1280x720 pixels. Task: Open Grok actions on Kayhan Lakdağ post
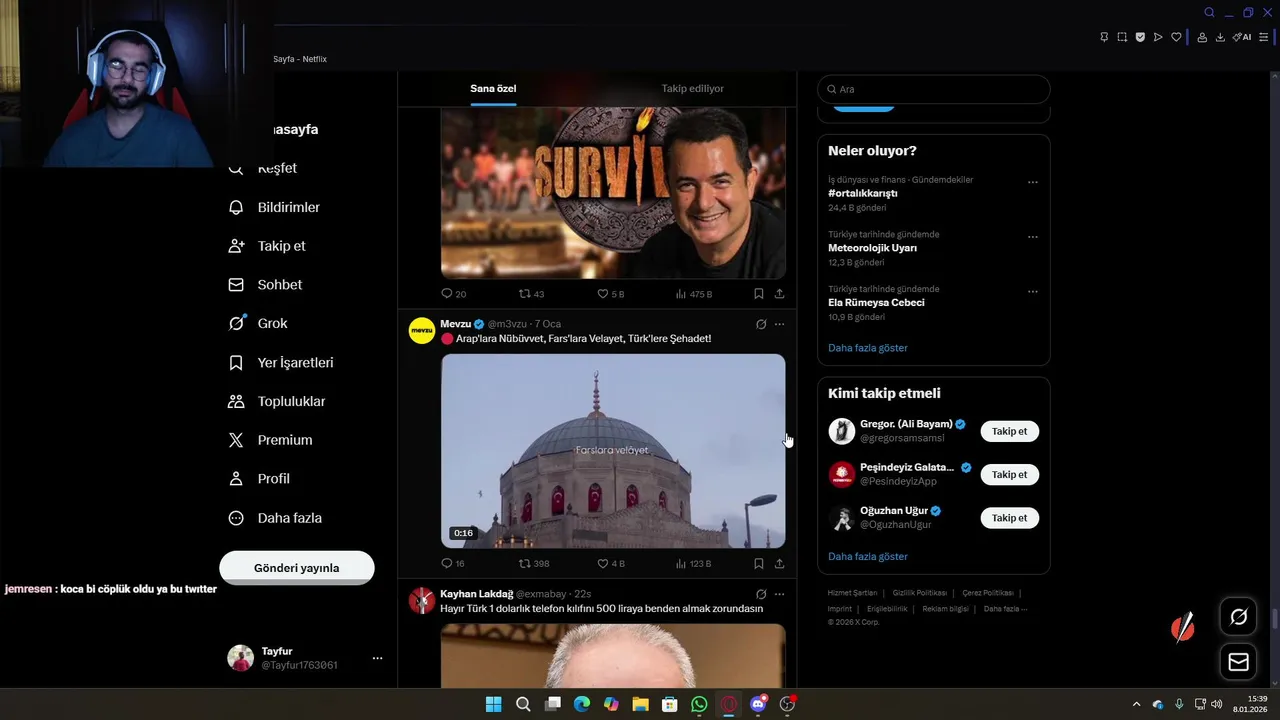click(x=761, y=594)
